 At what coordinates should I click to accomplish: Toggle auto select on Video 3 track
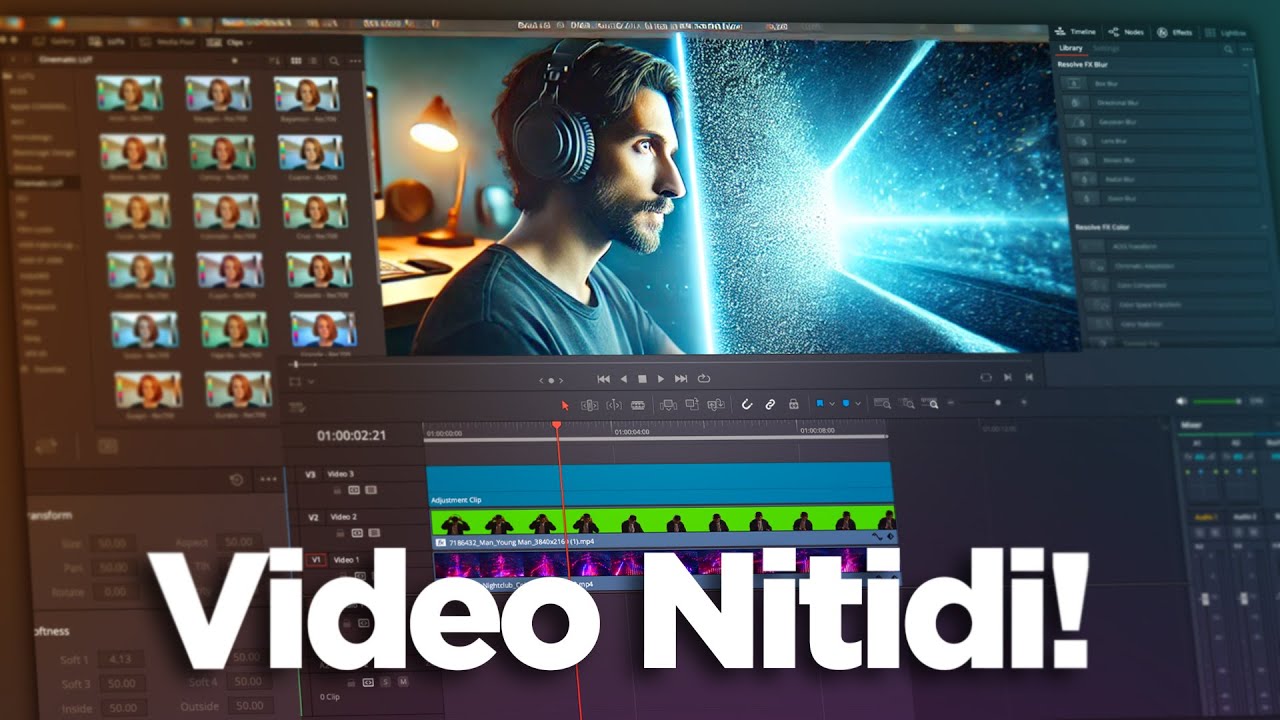tap(354, 490)
